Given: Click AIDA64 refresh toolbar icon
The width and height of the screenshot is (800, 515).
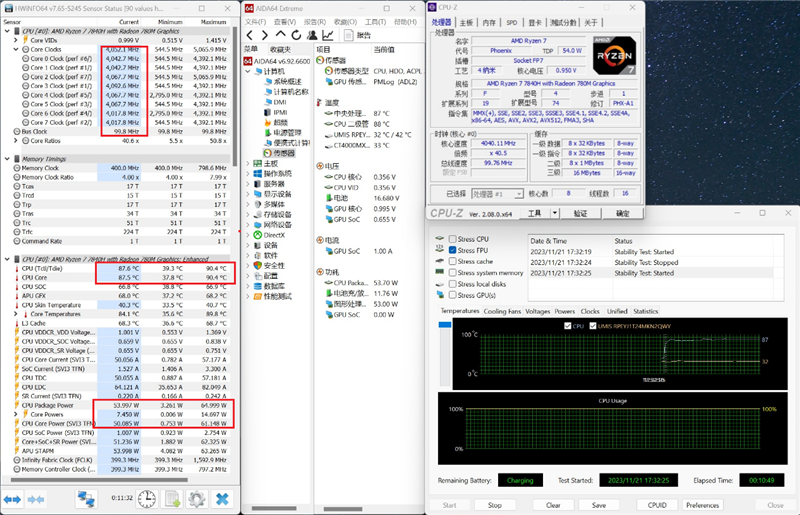Looking at the screenshot, I should pyautogui.click(x=296, y=35).
